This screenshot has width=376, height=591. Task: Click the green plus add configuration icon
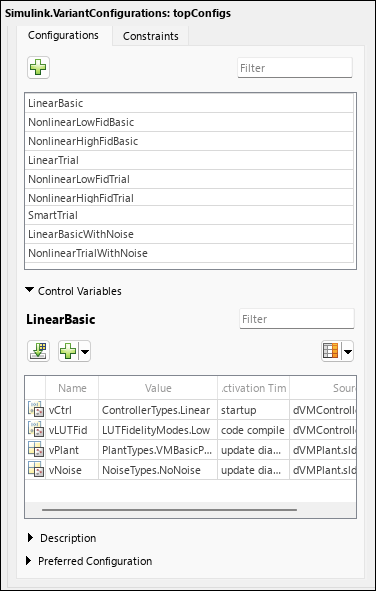[x=38, y=67]
